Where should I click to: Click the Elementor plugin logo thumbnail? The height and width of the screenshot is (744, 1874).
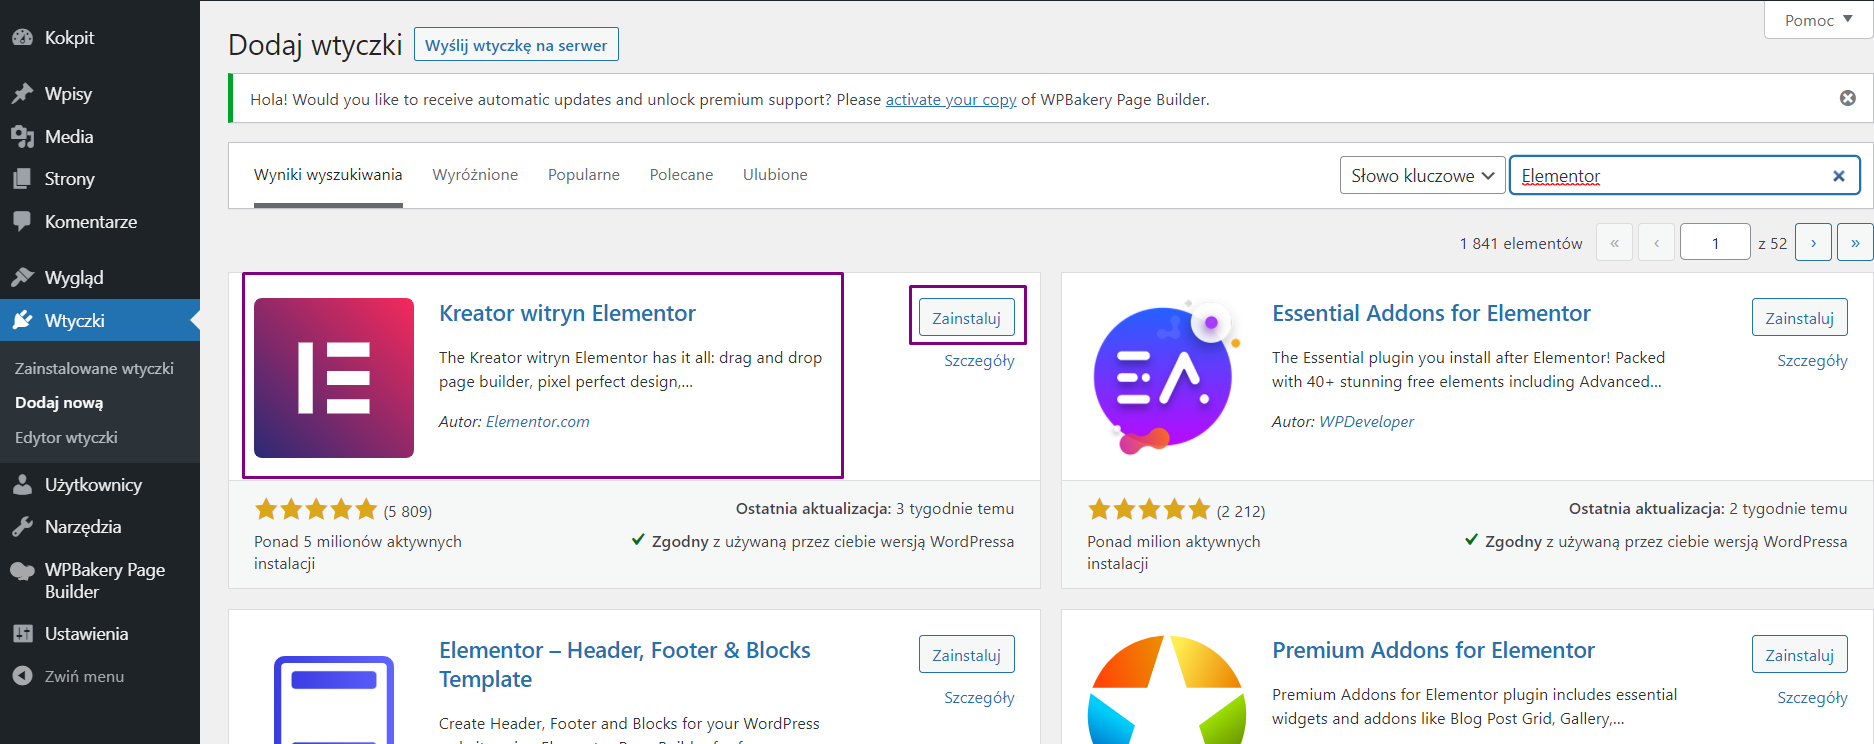pos(334,378)
